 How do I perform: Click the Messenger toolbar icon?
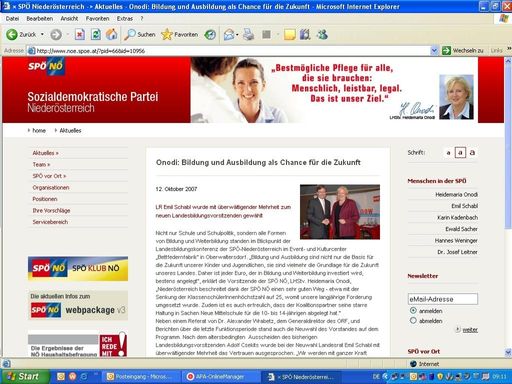click(x=322, y=34)
